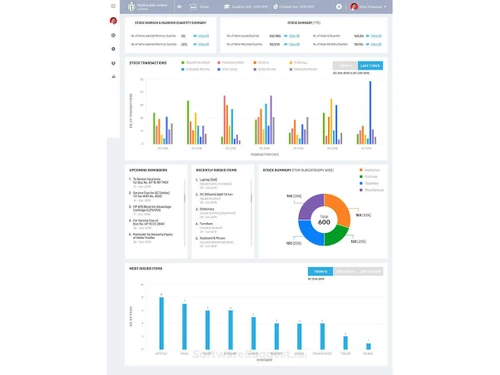Select Stationary in Recently Issued Items
Screen dimensions: 500x375
(207, 209)
